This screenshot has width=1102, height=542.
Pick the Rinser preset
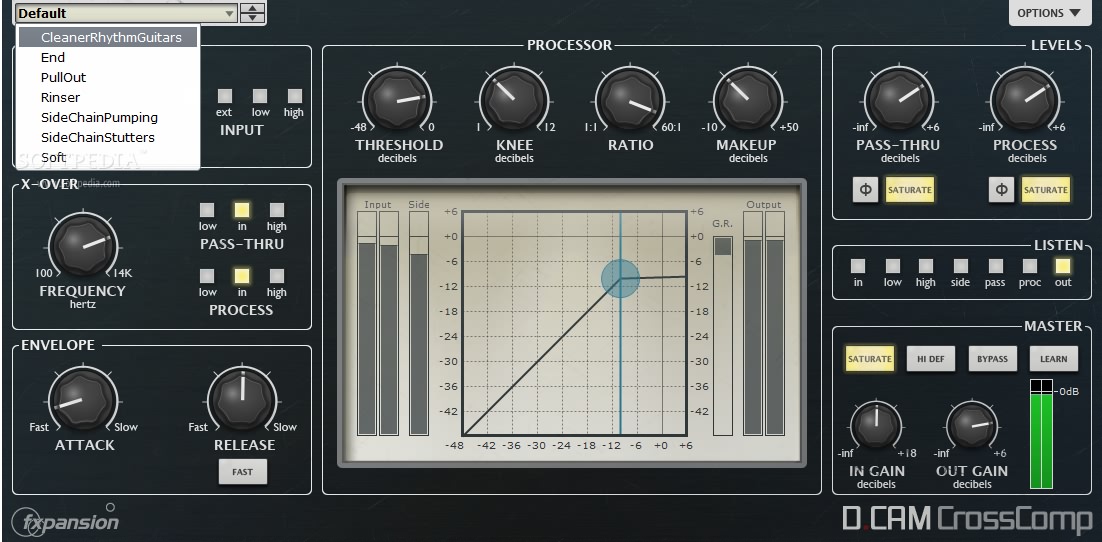[x=109, y=97]
